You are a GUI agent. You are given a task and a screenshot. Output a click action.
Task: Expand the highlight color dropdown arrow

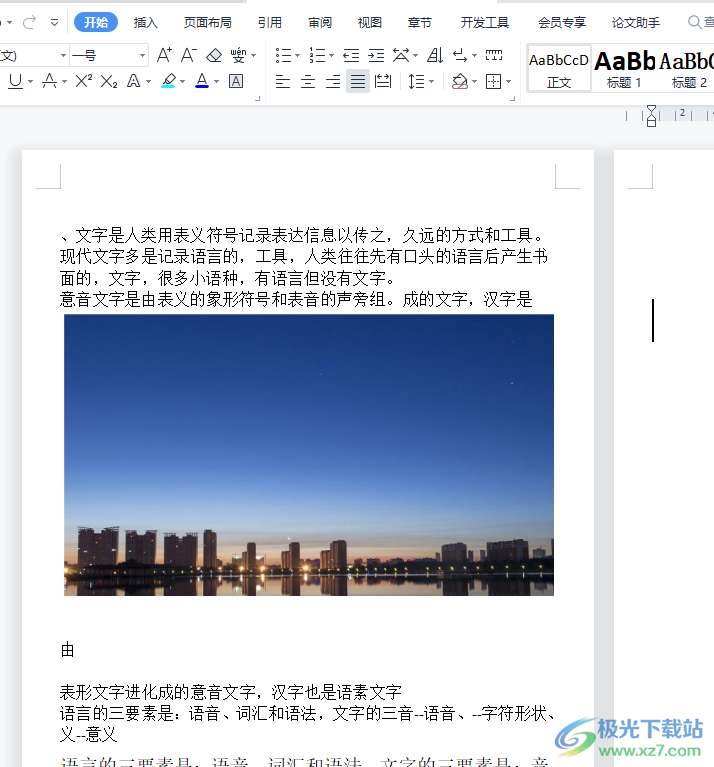(183, 82)
